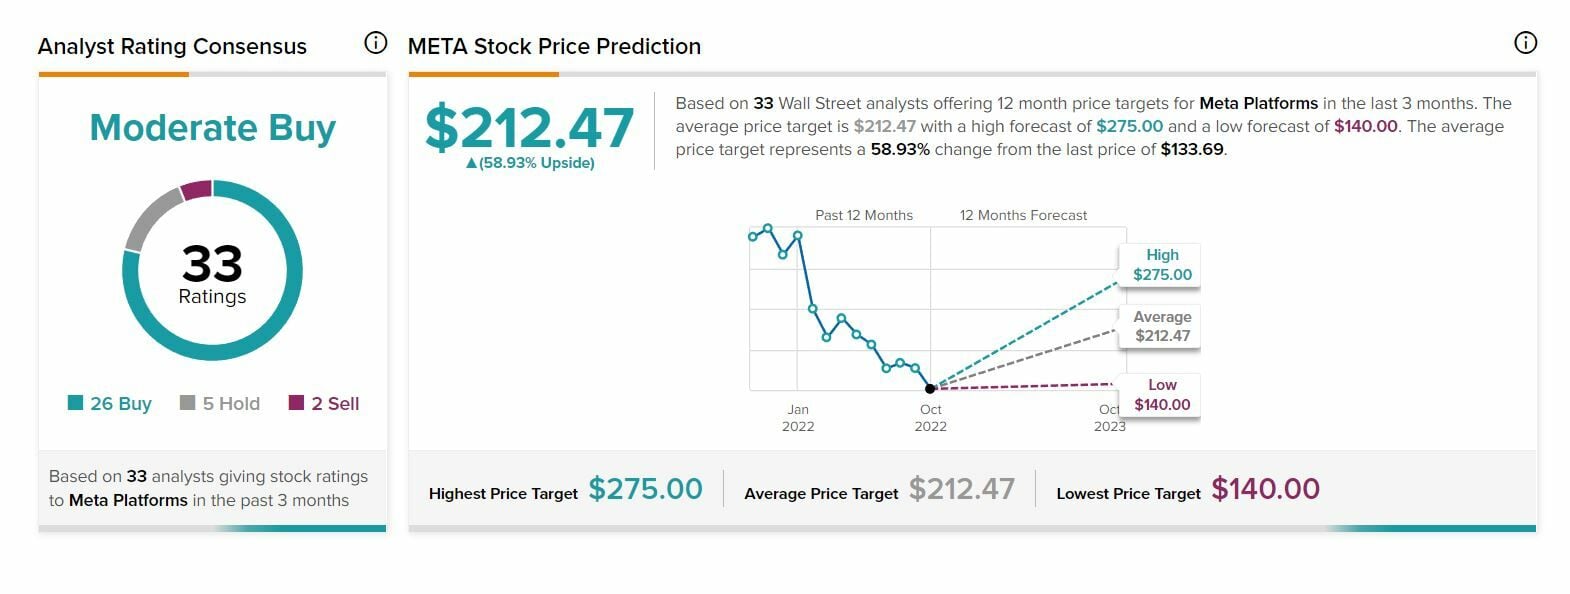Click Meta Platforms in ratings footnote

(x=128, y=500)
